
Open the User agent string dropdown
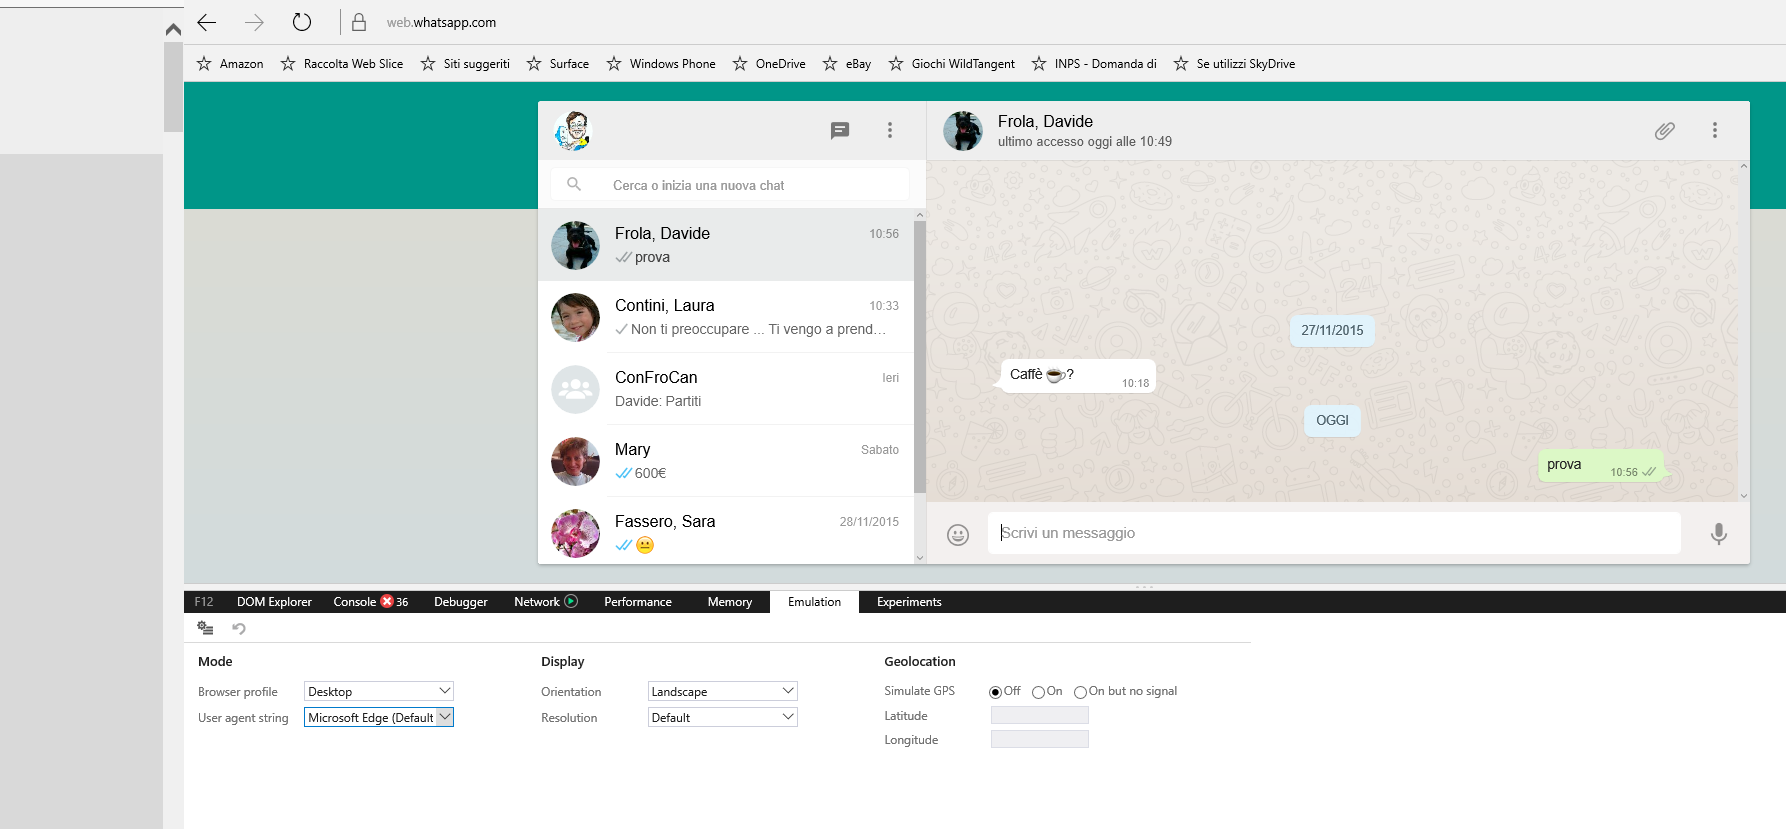click(x=378, y=717)
